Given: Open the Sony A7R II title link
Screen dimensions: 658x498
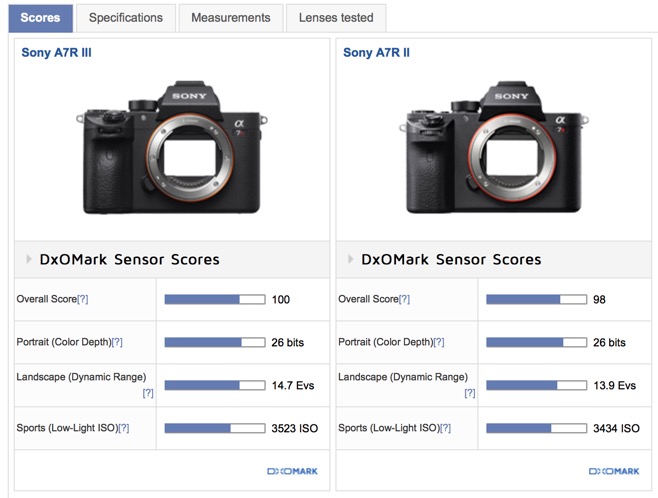Looking at the screenshot, I should (376, 52).
